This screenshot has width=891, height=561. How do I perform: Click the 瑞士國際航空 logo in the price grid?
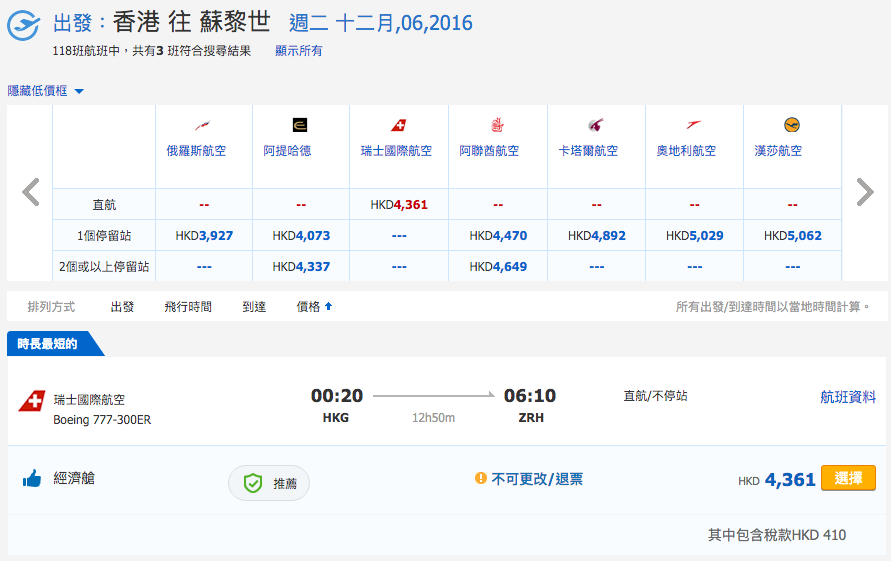coord(399,125)
